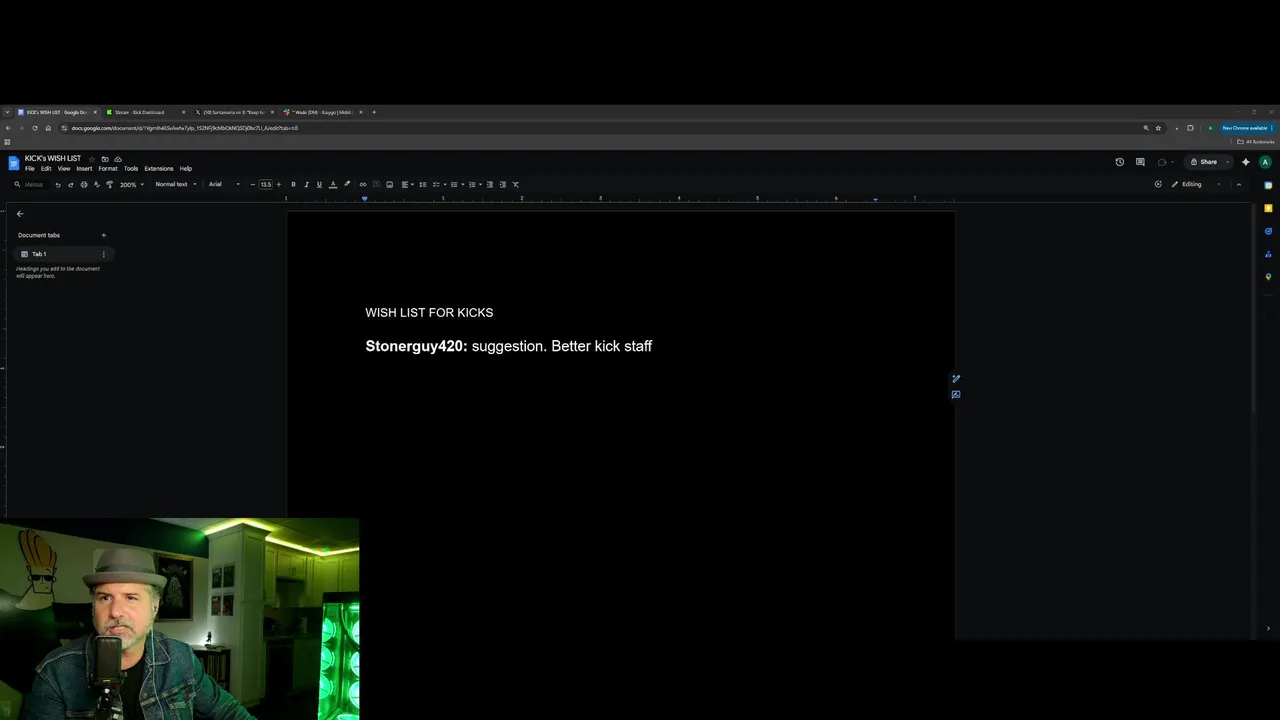Screen dimensions: 1280x720
Task: Open a new browser tab
Action: pos(374,112)
